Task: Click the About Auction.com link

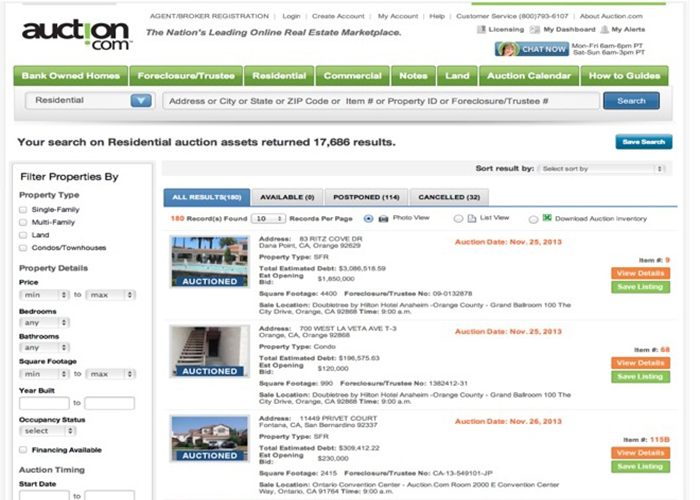Action: coord(611,16)
